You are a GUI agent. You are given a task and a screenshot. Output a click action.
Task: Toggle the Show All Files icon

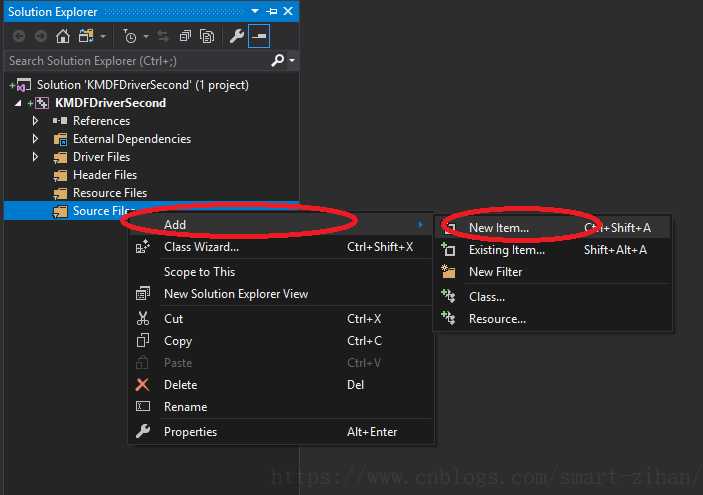click(x=207, y=36)
